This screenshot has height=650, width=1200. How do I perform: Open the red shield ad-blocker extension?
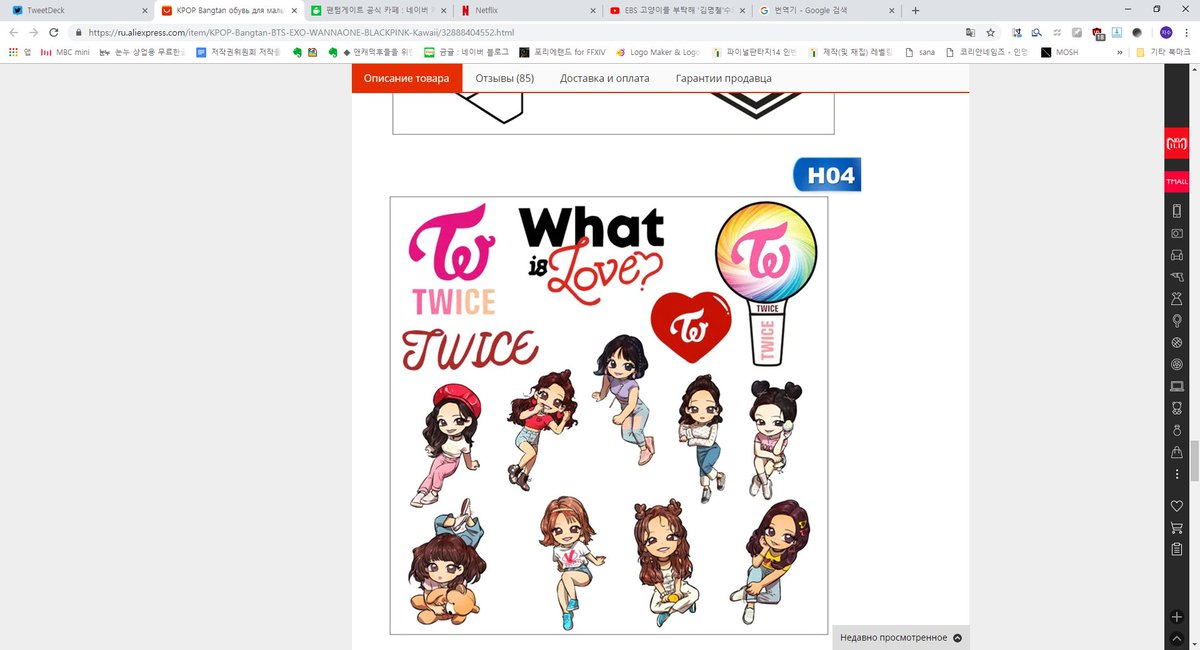tap(1098, 32)
